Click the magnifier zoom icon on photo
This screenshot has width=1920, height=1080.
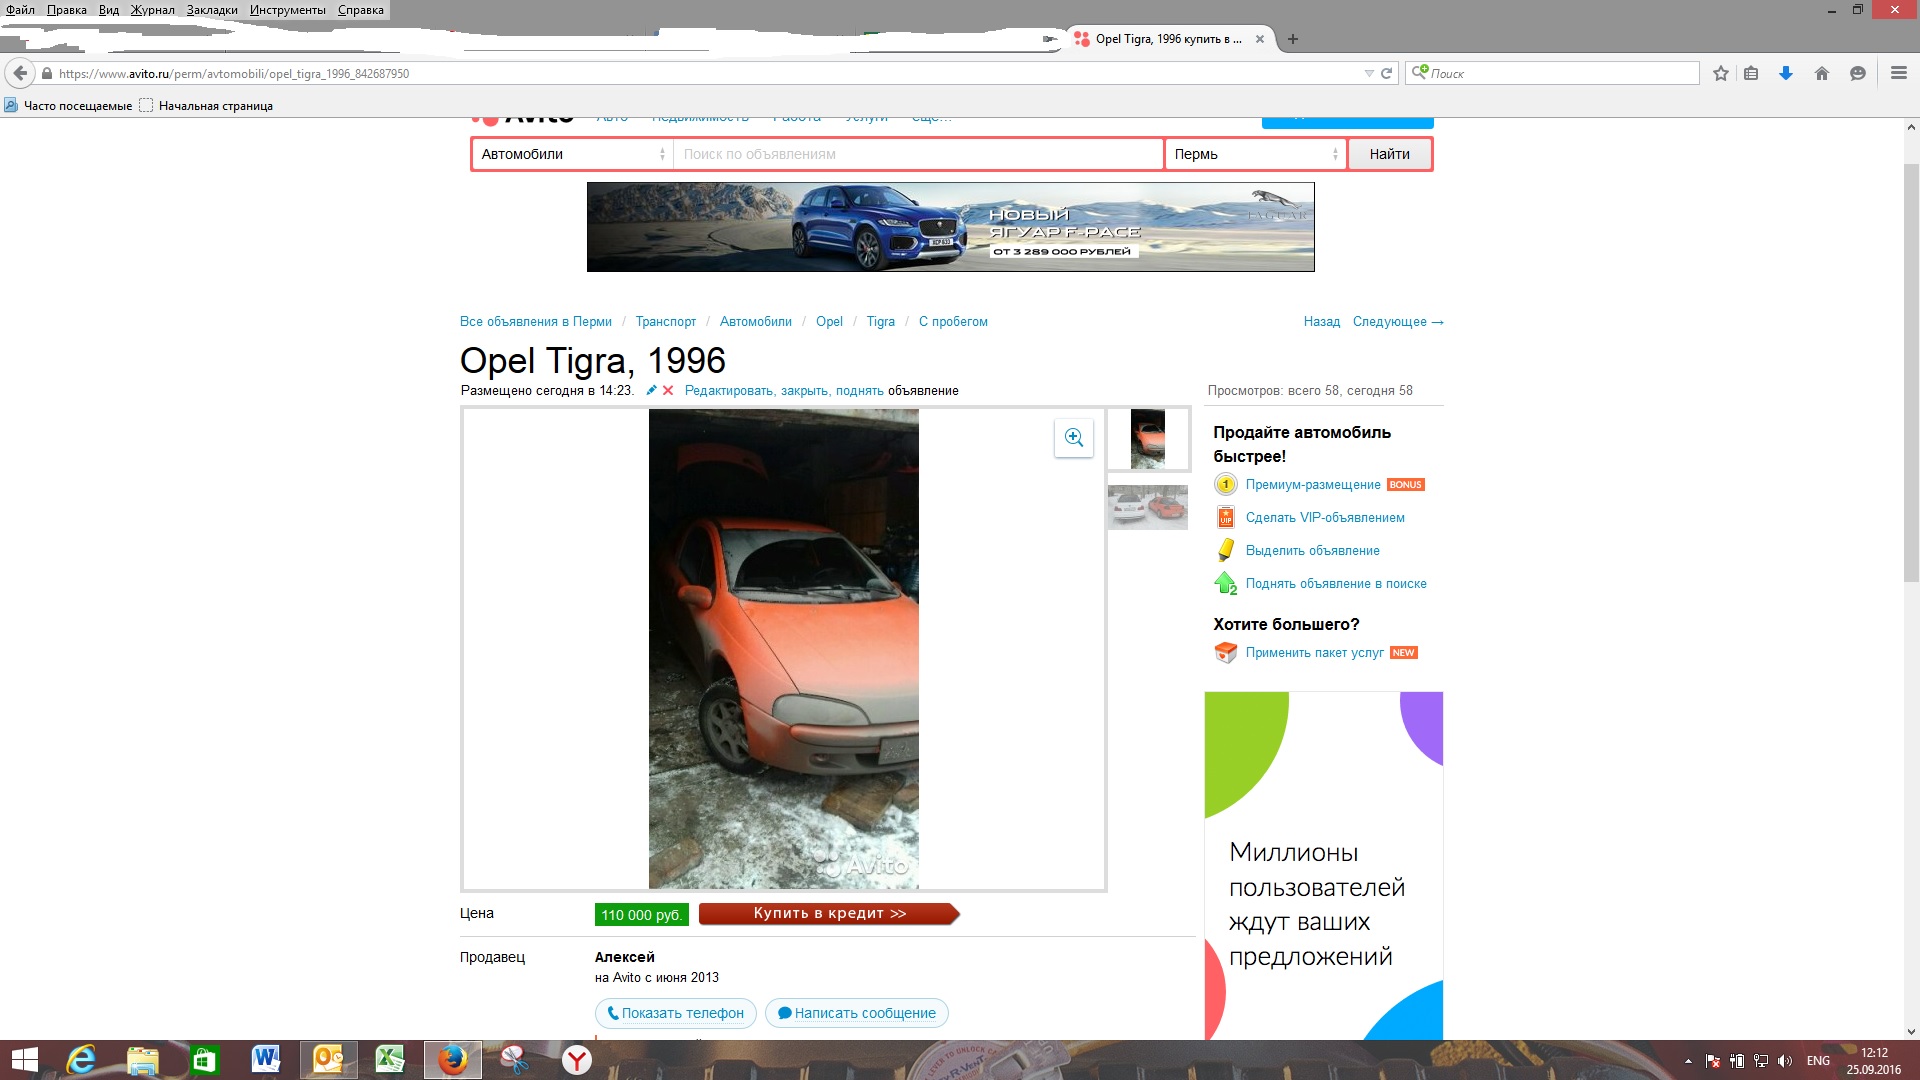(1073, 438)
